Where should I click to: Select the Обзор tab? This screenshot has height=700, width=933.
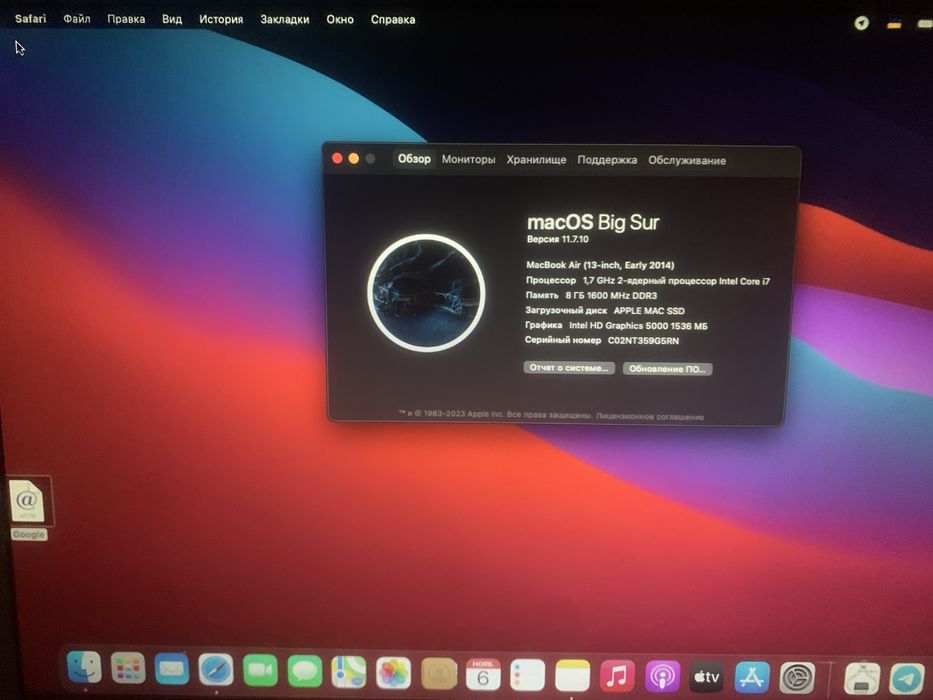point(414,159)
